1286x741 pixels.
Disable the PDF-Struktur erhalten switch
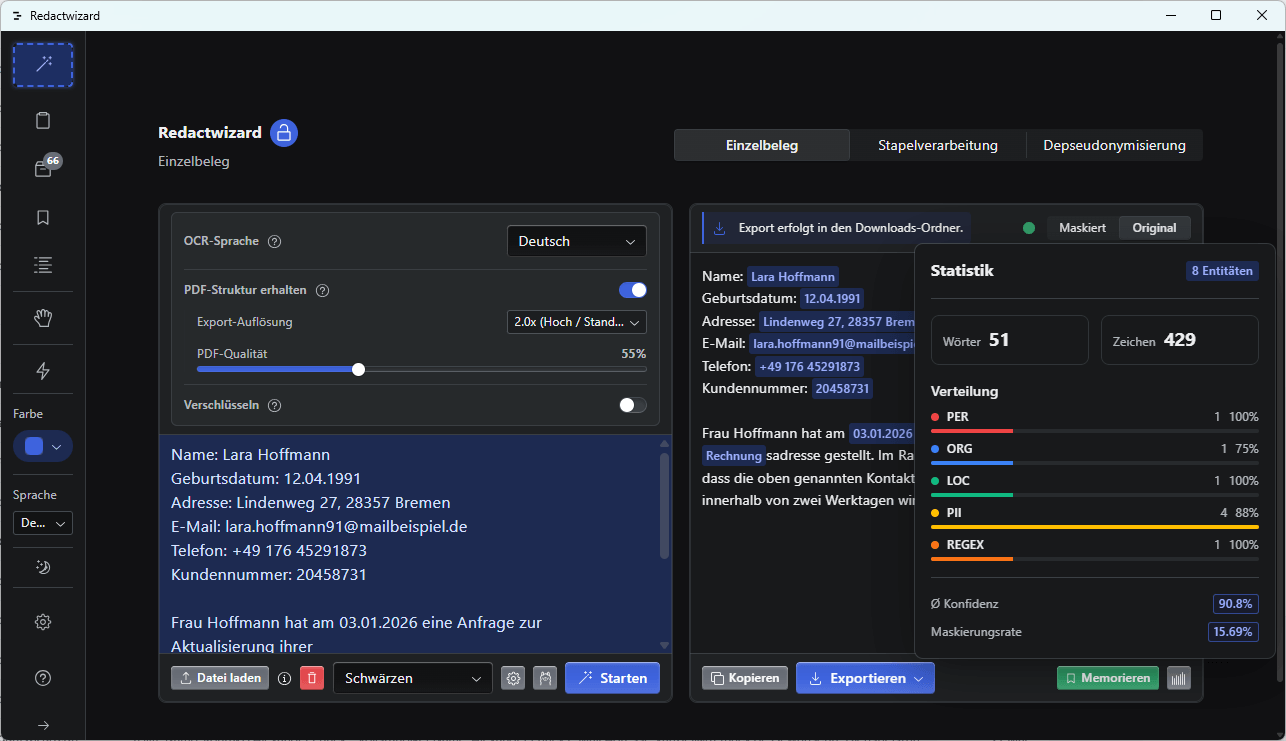click(x=633, y=290)
